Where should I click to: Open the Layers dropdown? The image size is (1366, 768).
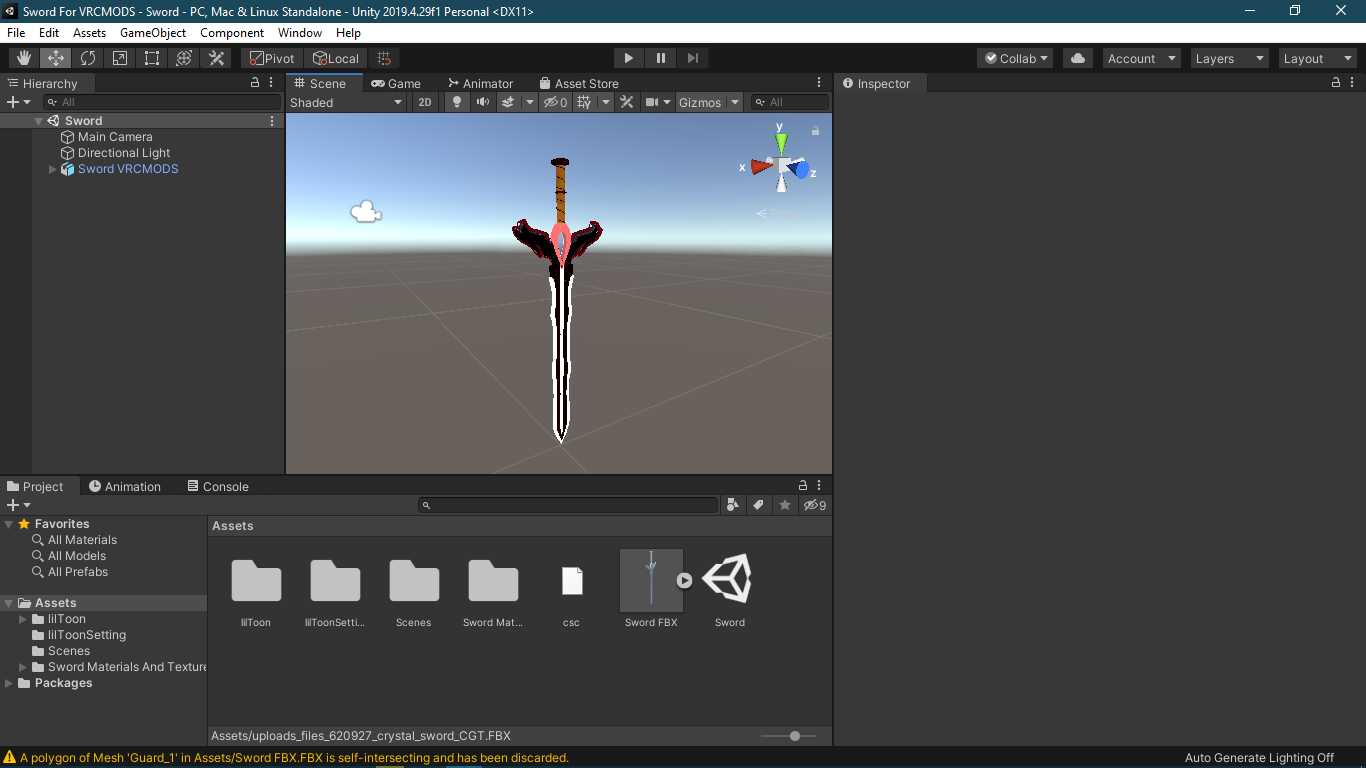click(1229, 58)
